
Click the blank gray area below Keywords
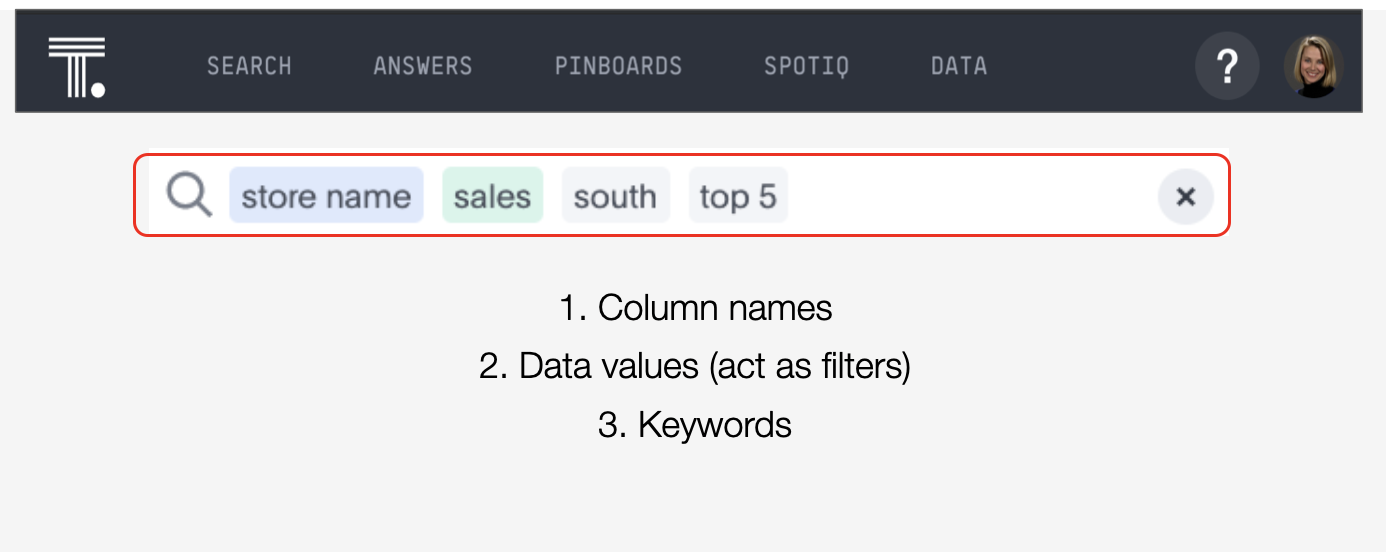695,500
